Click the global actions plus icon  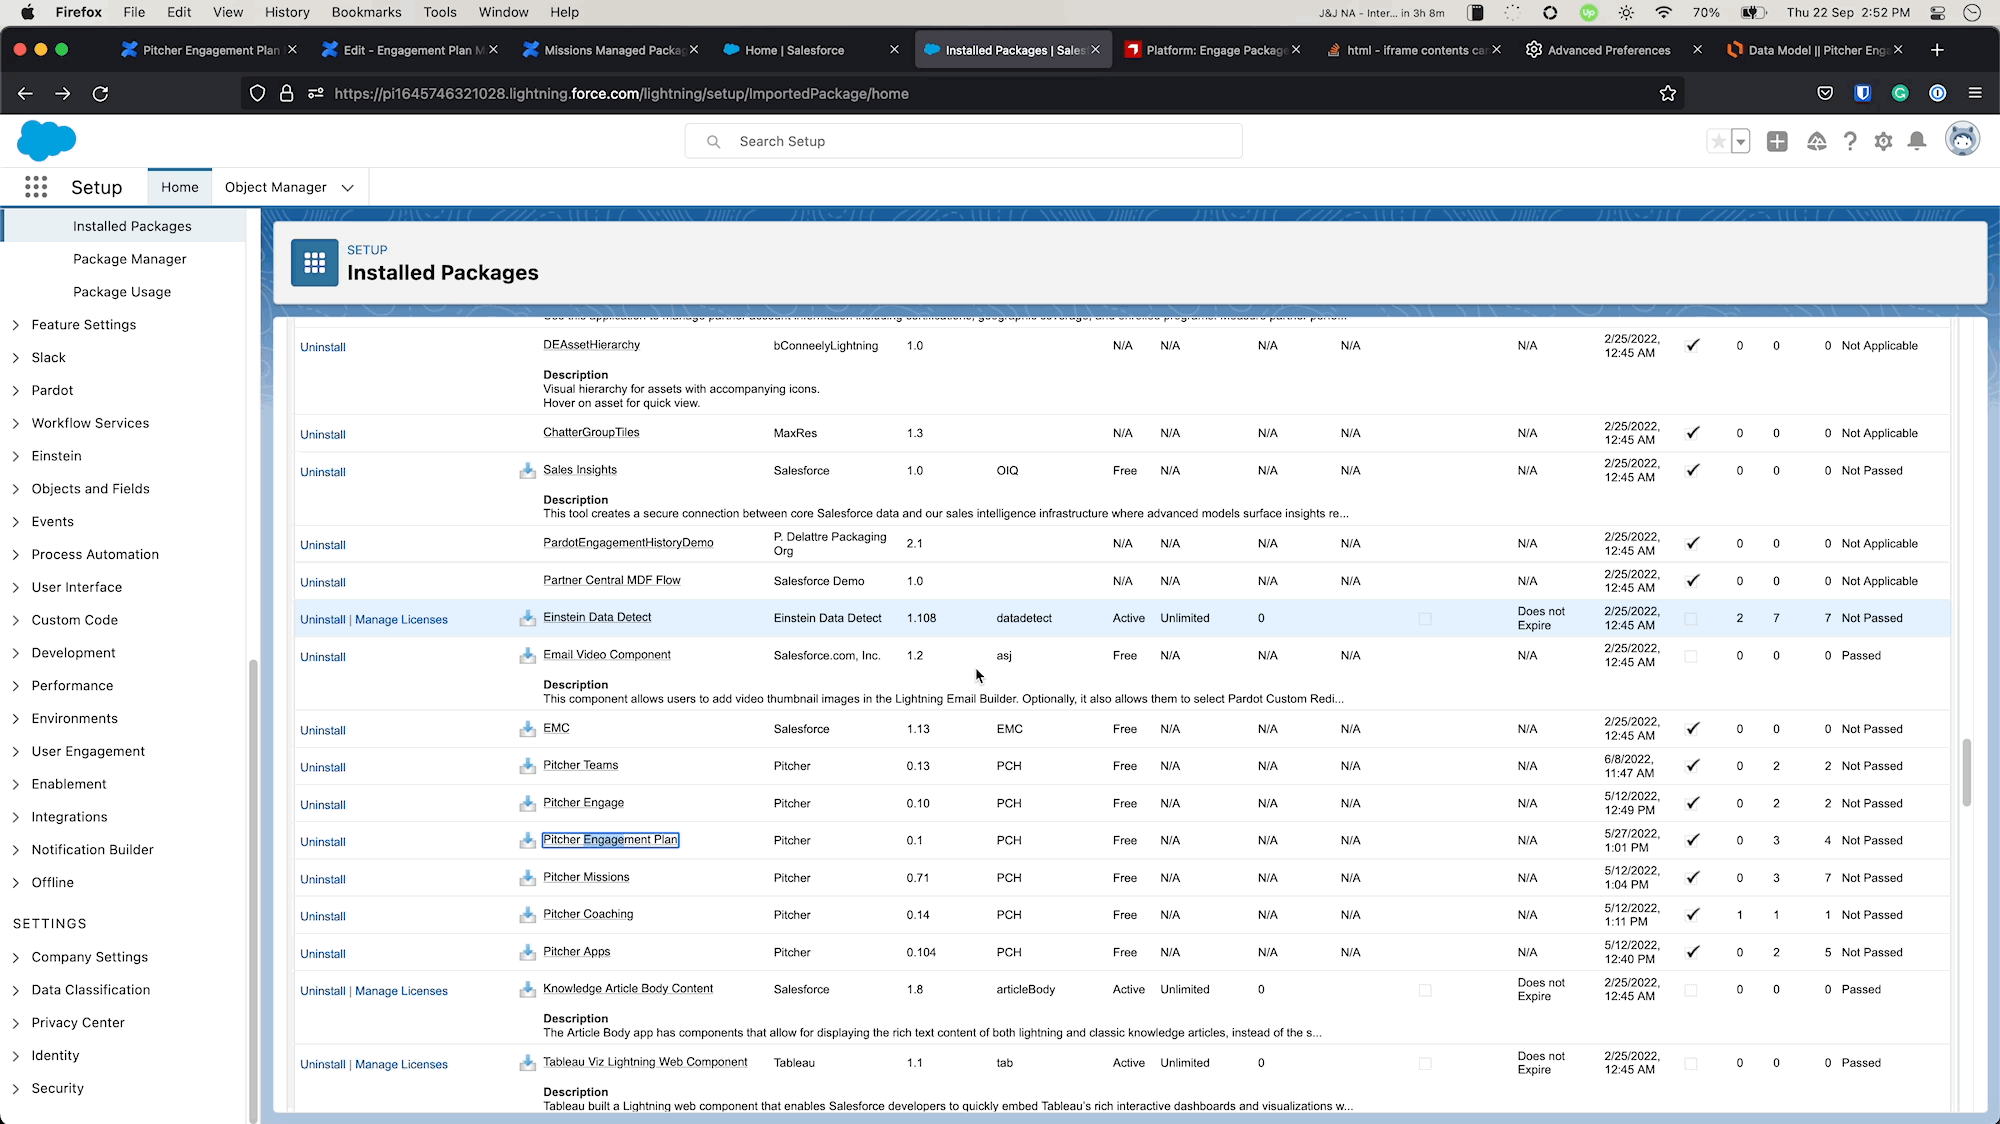coord(1777,142)
